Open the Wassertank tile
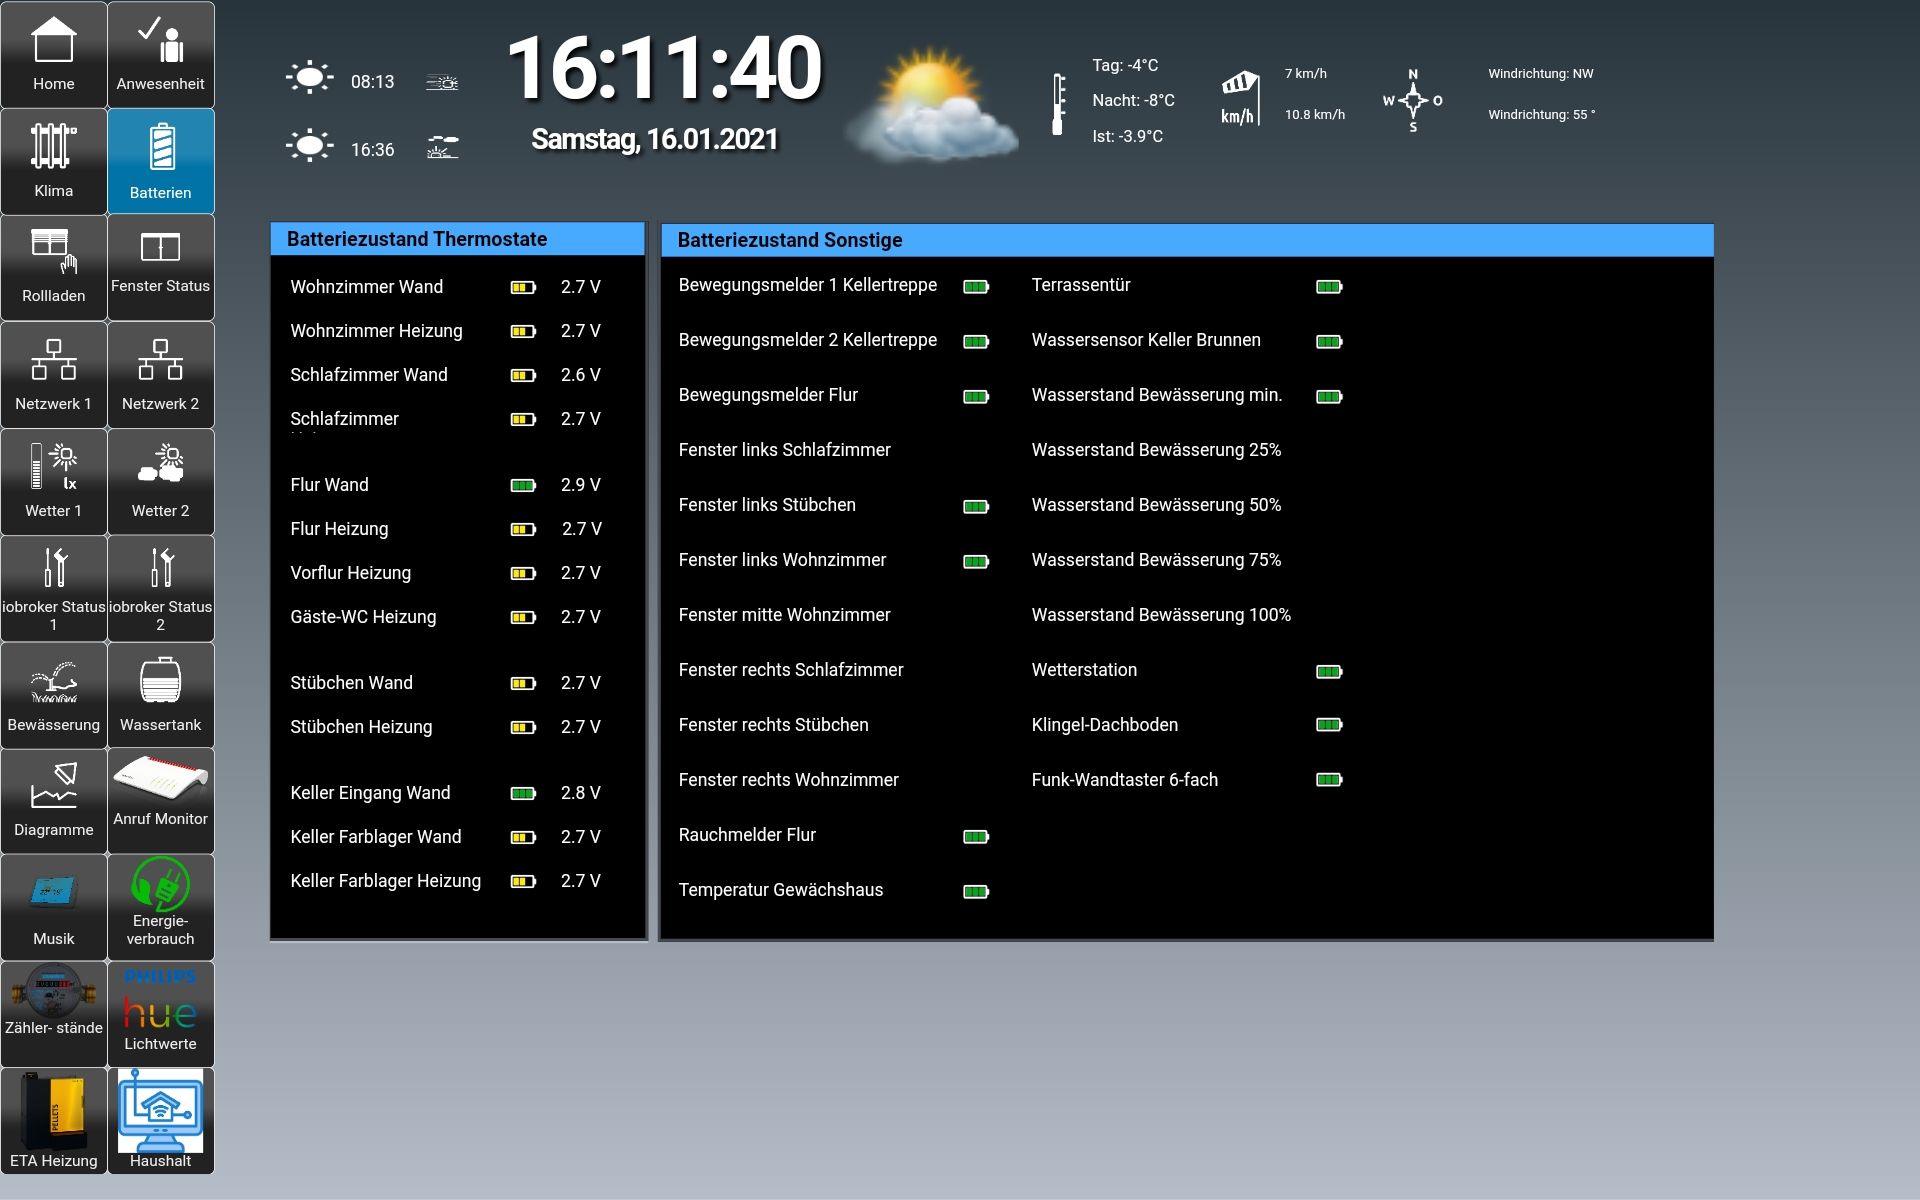This screenshot has width=1920, height=1200. click(160, 696)
